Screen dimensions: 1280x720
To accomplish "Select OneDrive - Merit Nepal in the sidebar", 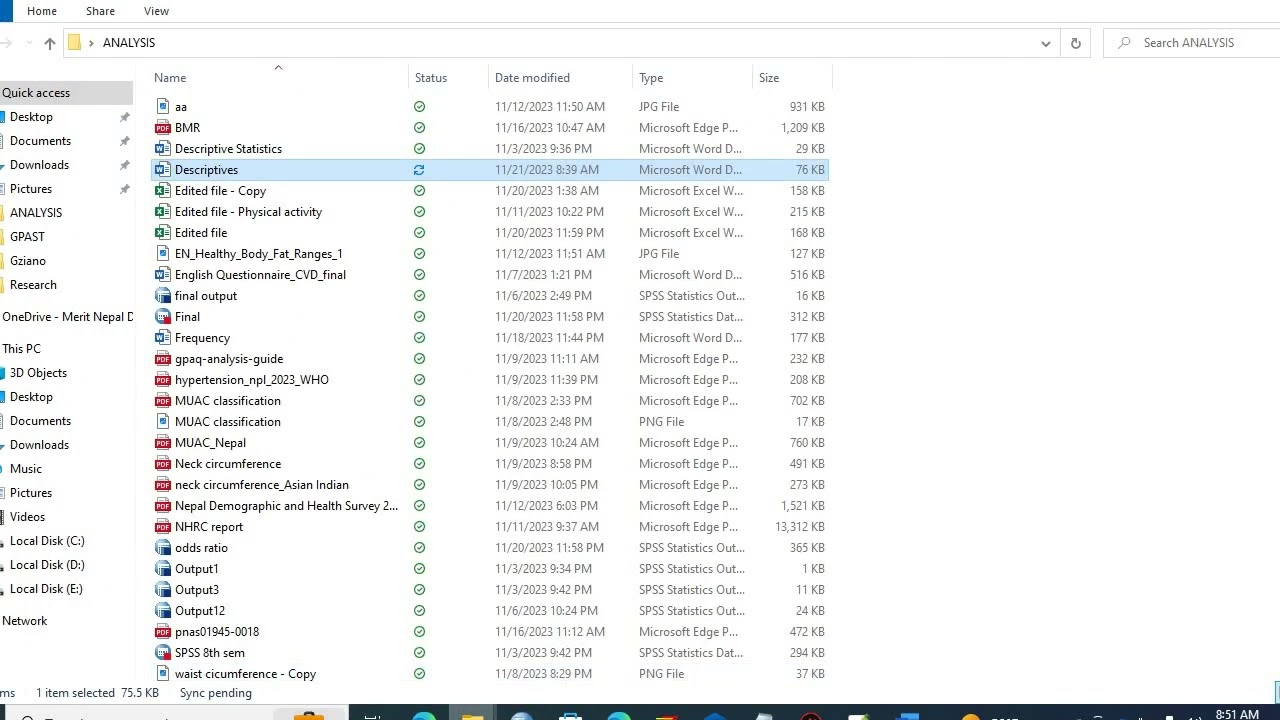I will (67, 317).
